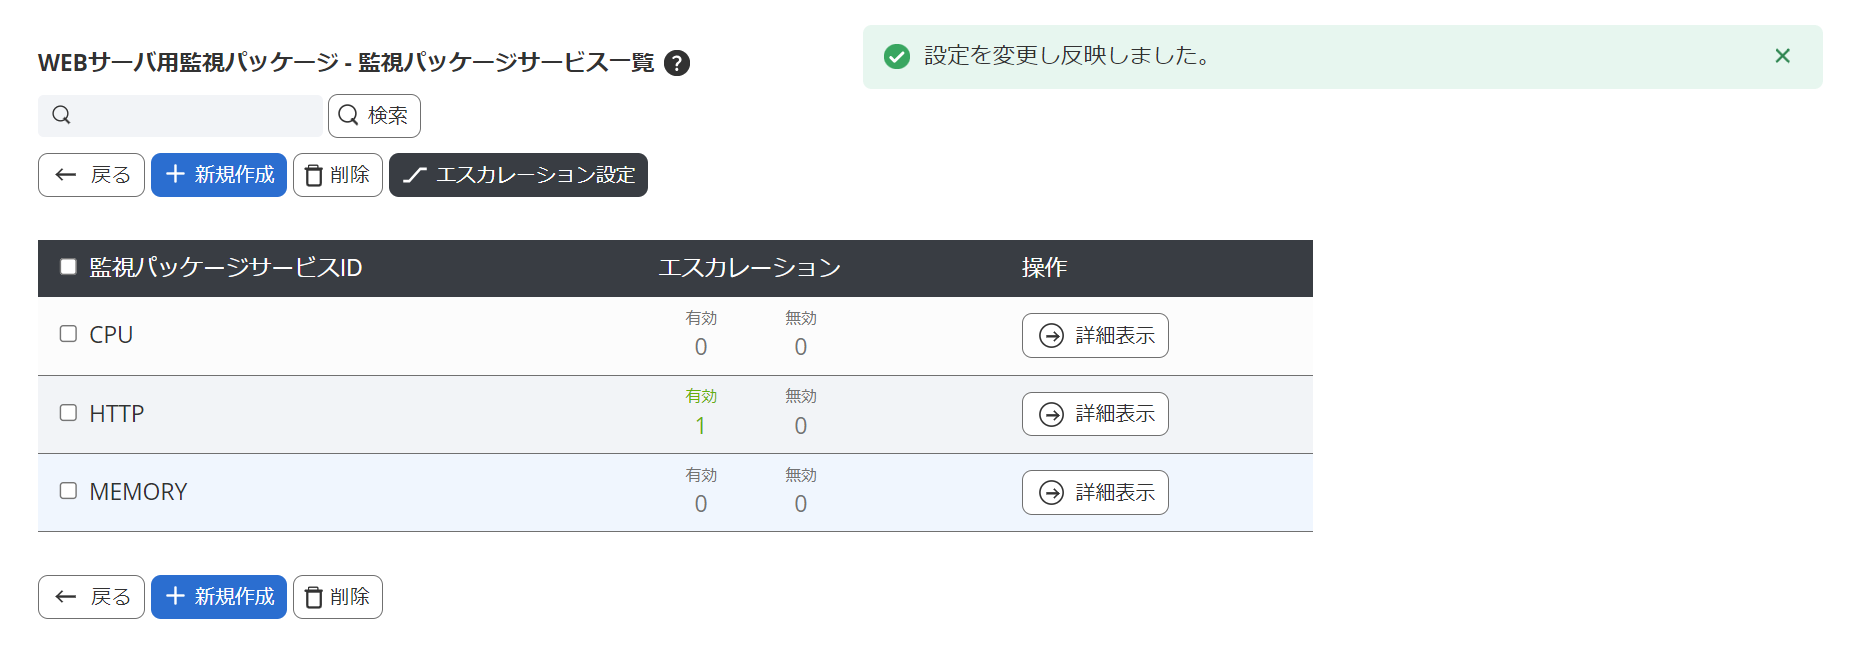The image size is (1860, 661).
Task: Click the green success checkmark icon
Action: (897, 57)
